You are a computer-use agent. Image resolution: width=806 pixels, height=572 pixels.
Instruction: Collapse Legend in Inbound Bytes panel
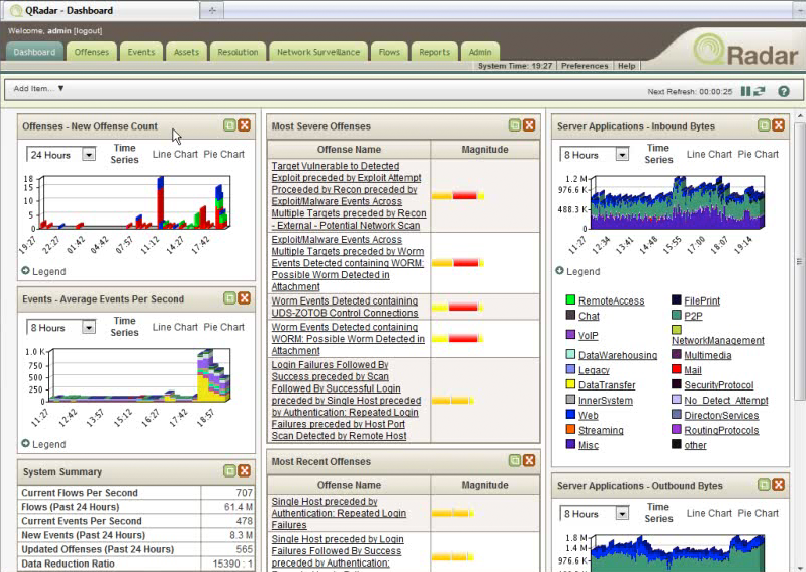coord(578,271)
